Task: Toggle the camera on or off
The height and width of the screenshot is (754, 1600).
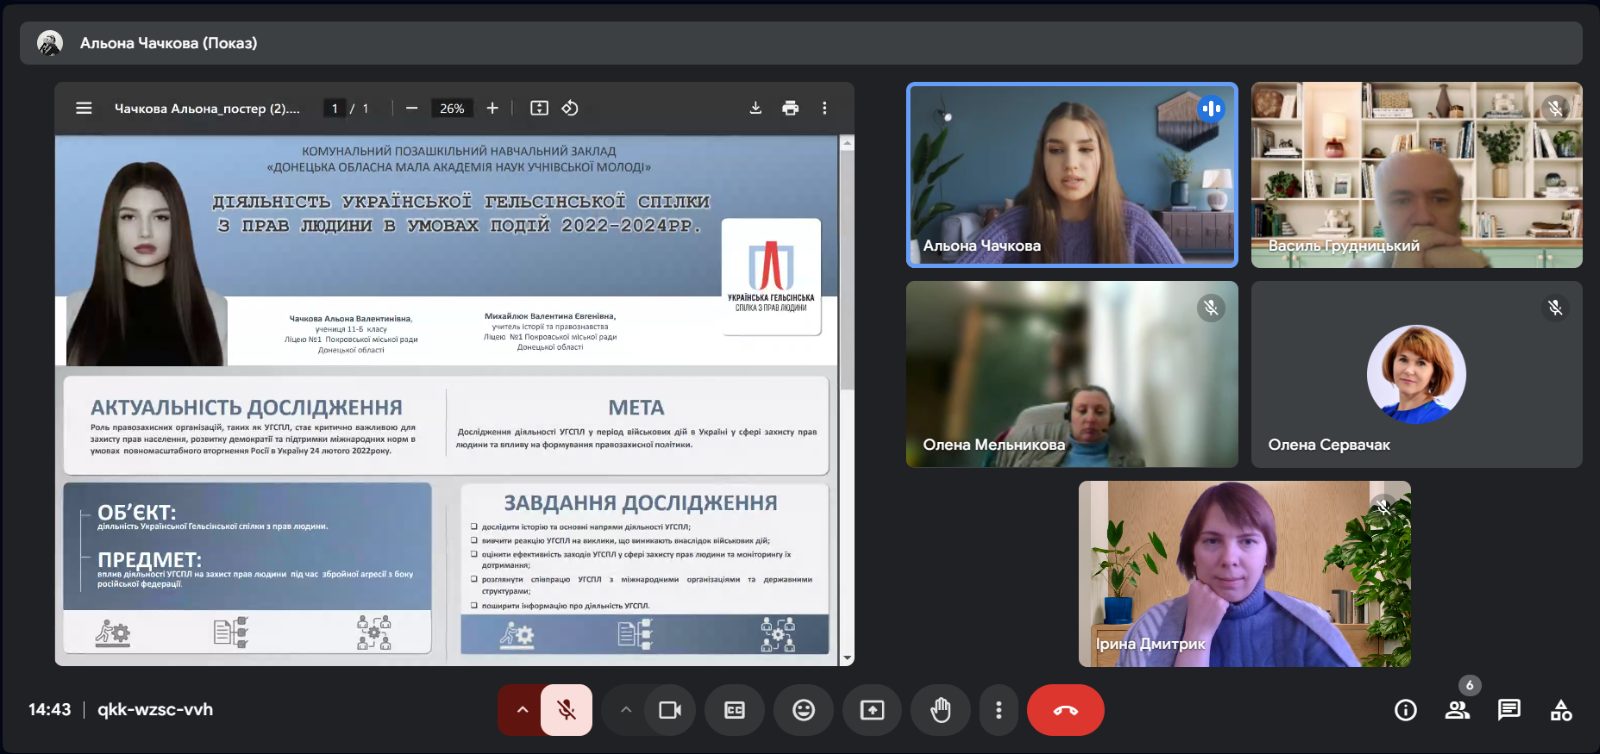Action: (x=670, y=710)
